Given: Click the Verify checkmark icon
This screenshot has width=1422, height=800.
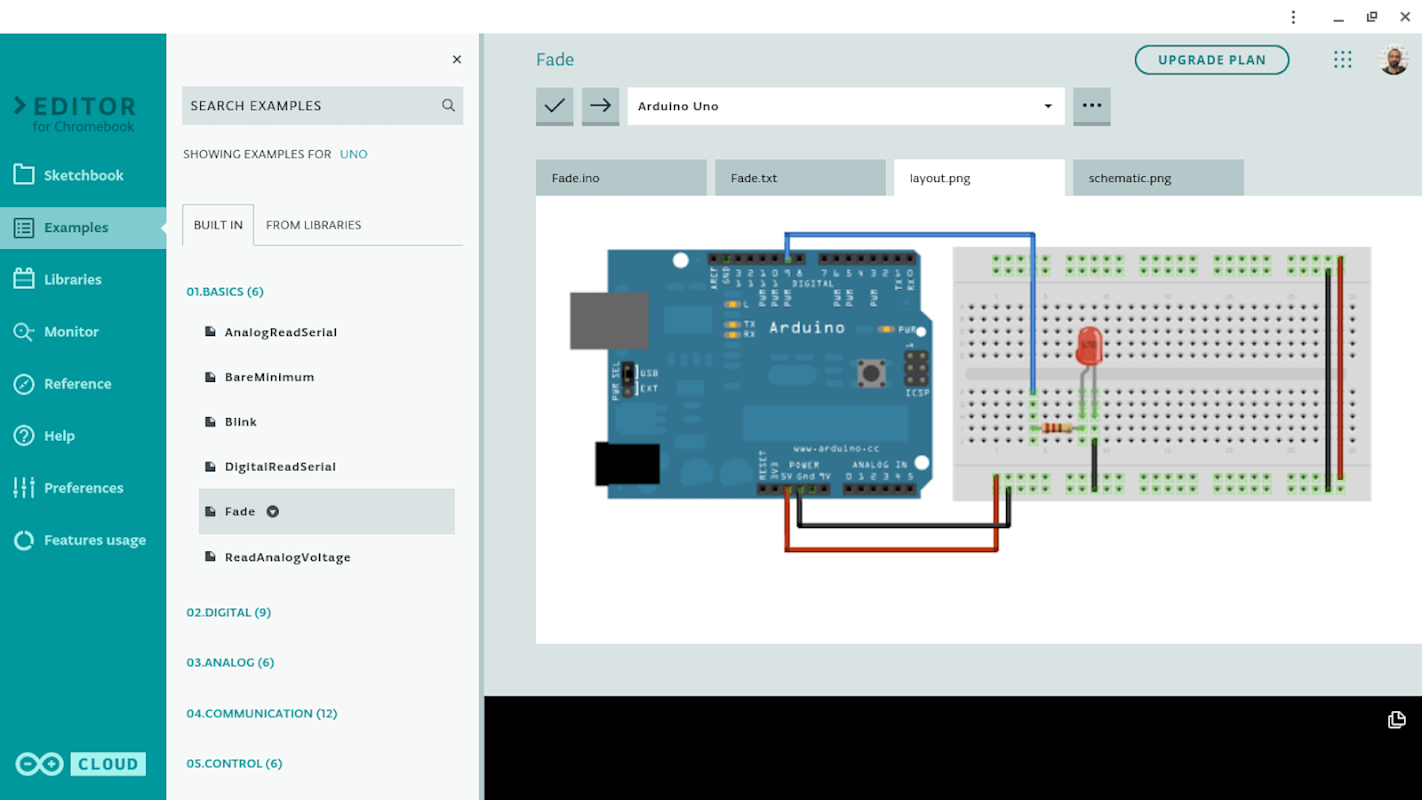Looking at the screenshot, I should [x=554, y=105].
